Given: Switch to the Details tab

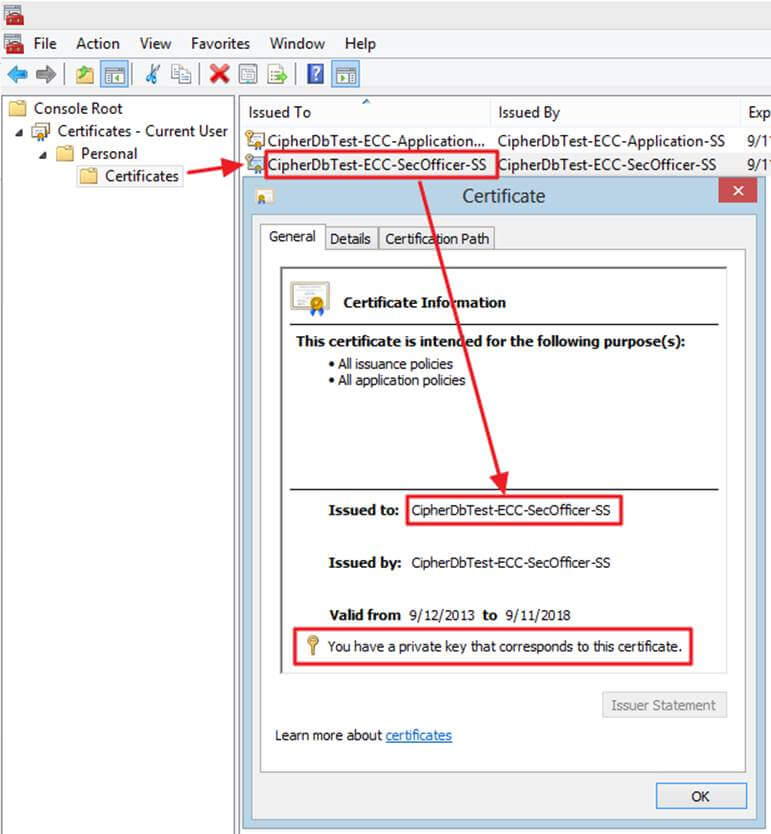Looking at the screenshot, I should point(350,238).
